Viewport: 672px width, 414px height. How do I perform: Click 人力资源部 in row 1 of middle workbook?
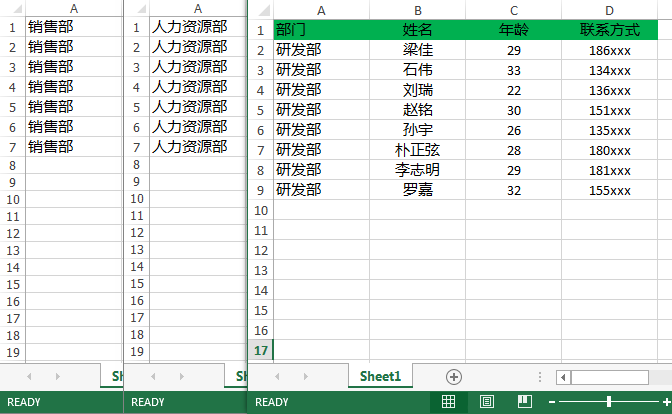[x=198, y=27]
